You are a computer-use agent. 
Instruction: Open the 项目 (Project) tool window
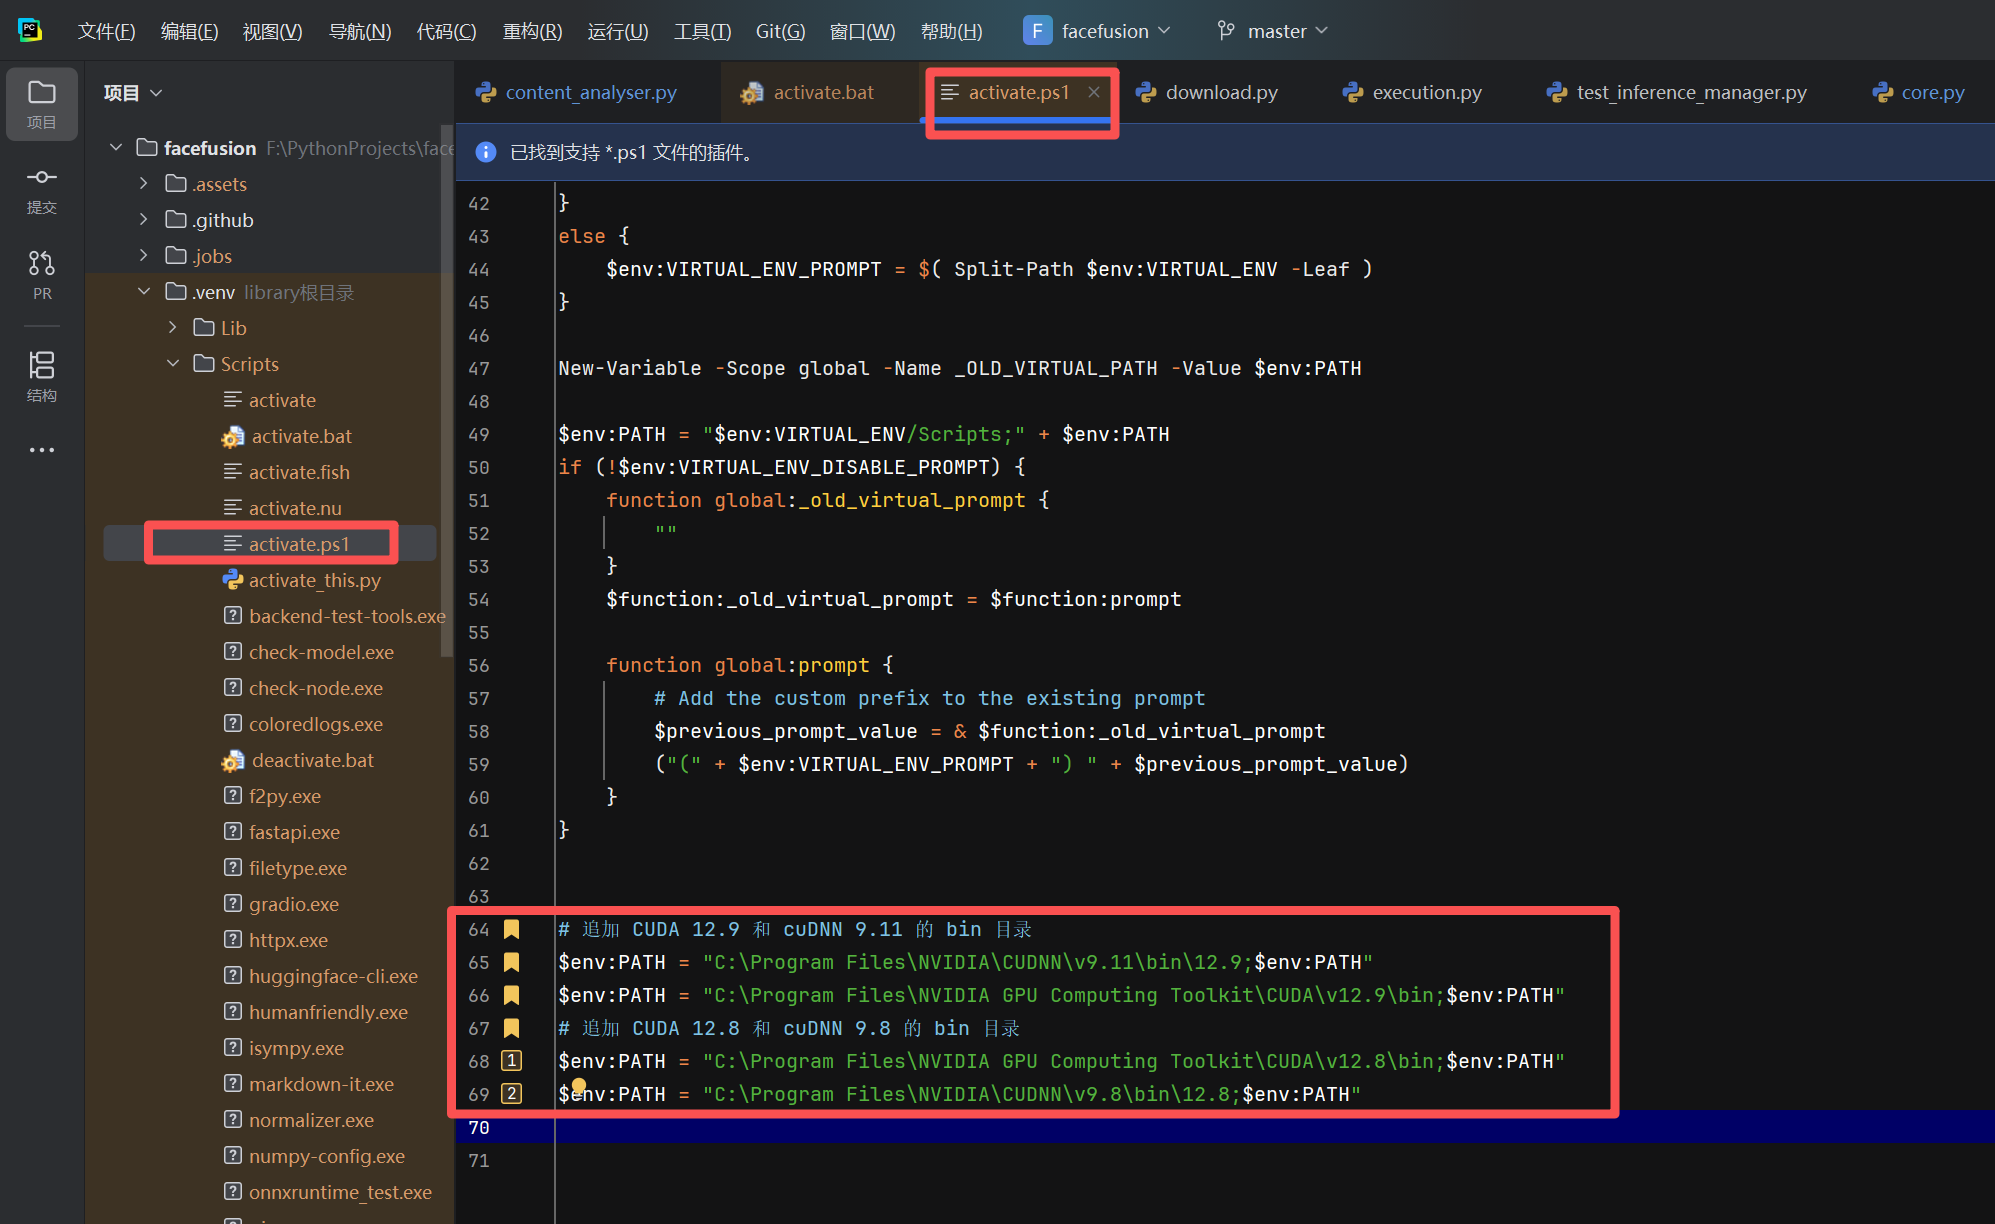pos(41,103)
